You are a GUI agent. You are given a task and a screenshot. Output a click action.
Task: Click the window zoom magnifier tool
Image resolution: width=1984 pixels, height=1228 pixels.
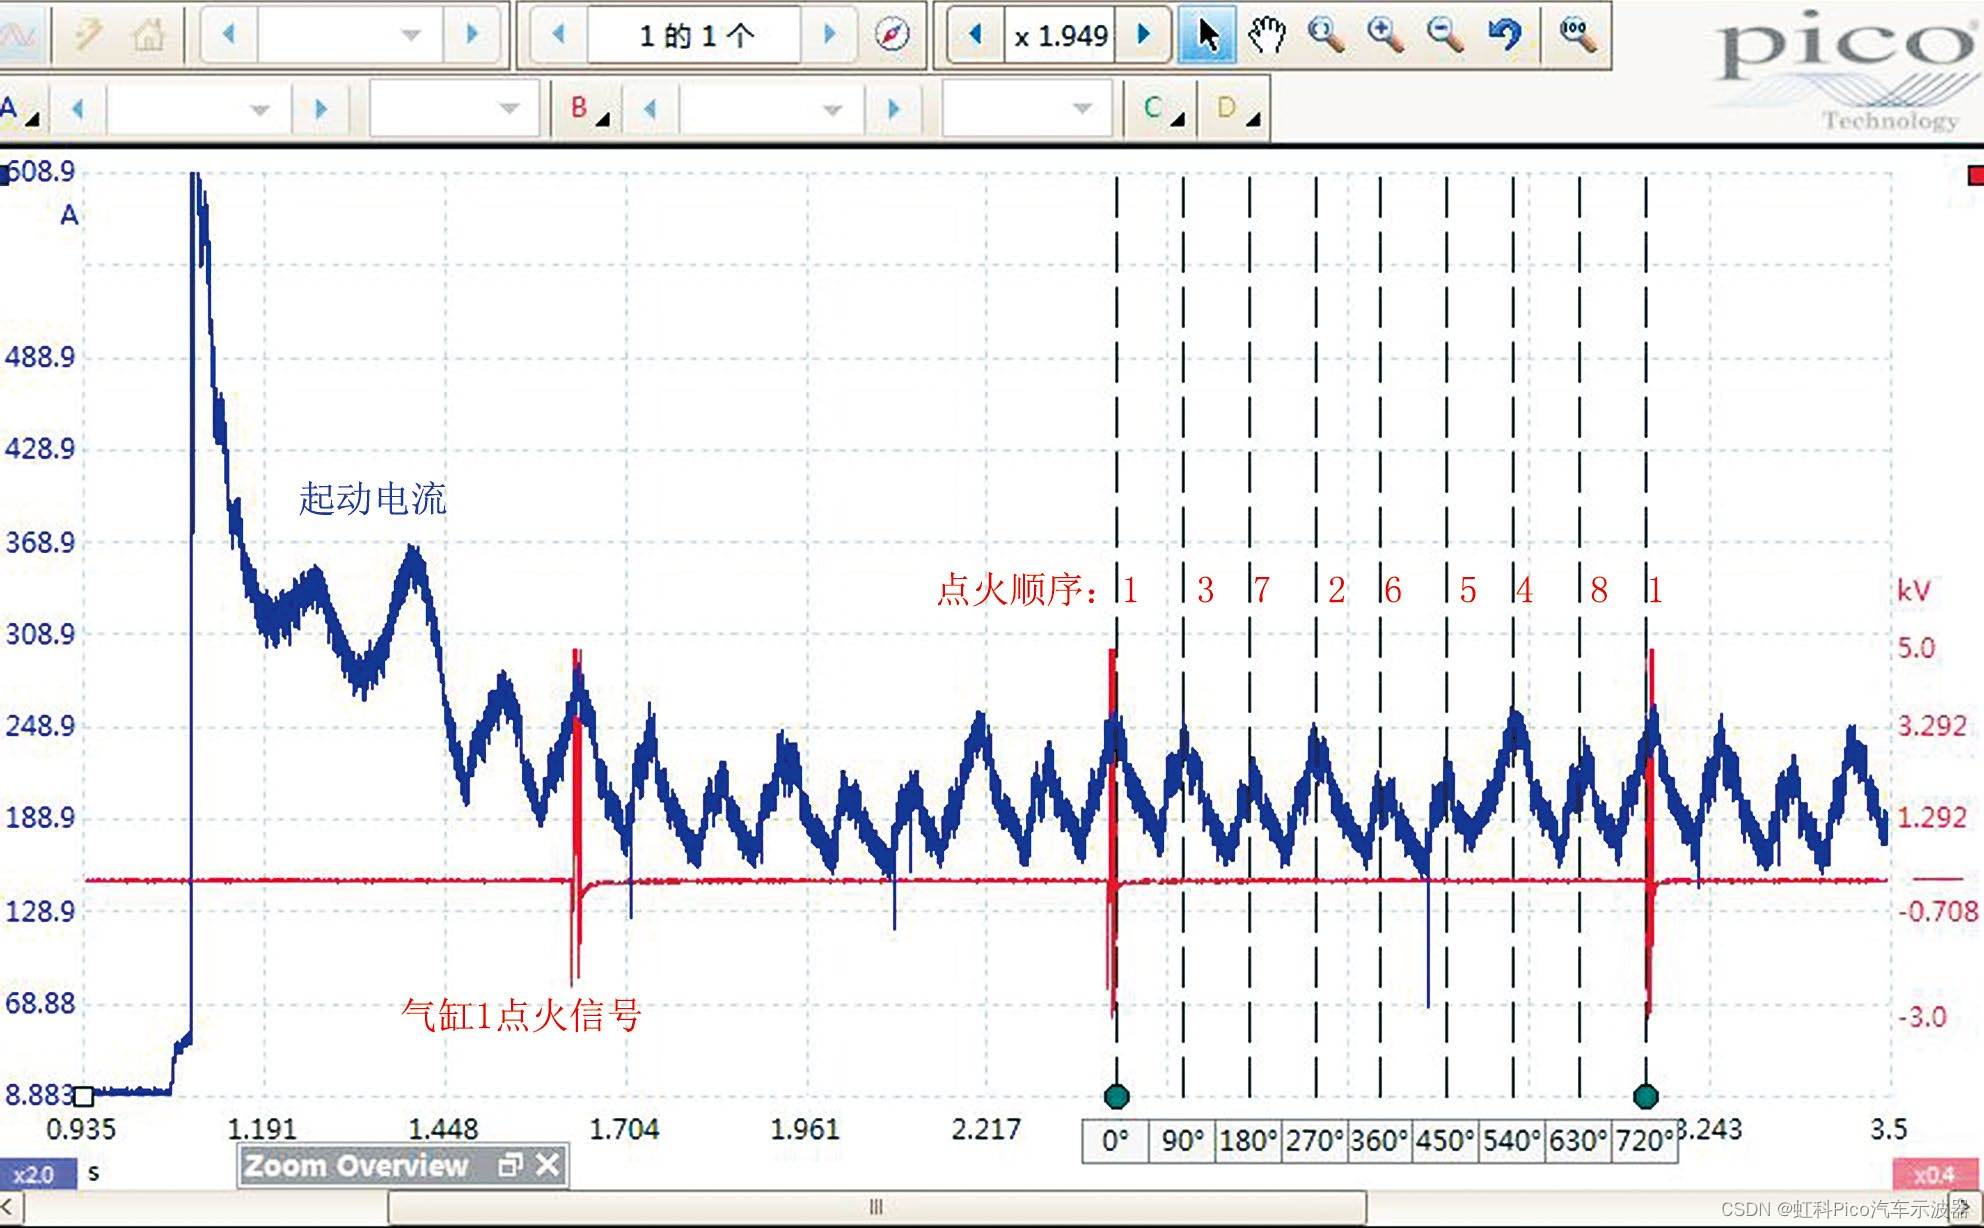[1326, 36]
